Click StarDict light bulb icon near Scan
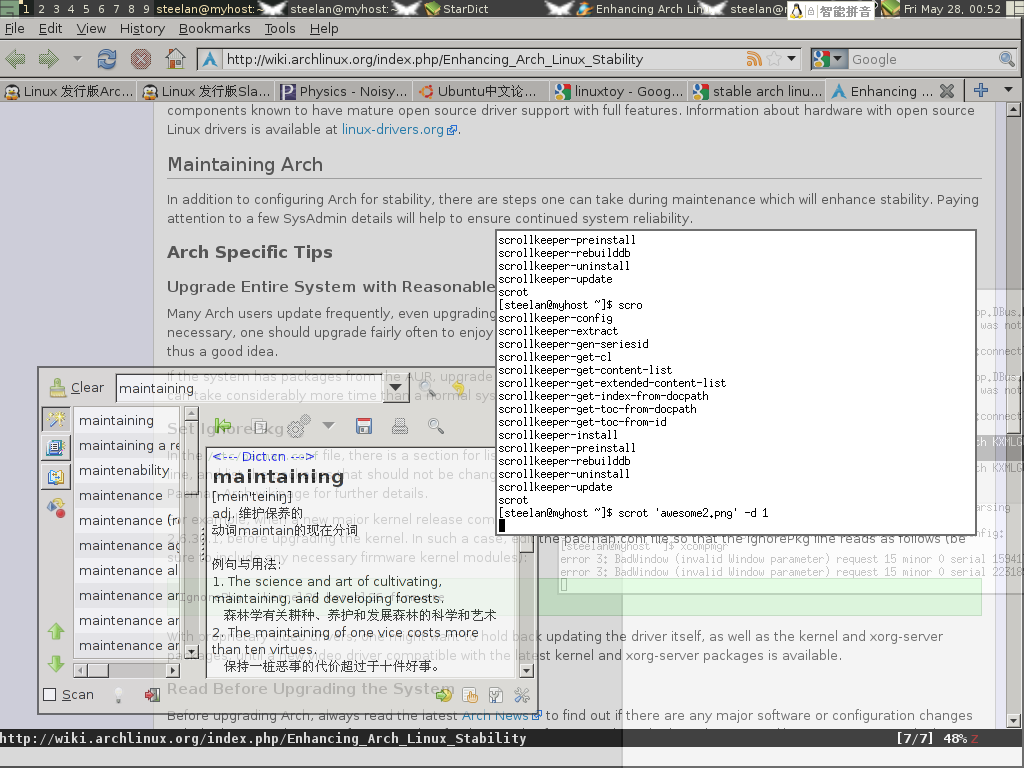 [x=118, y=696]
